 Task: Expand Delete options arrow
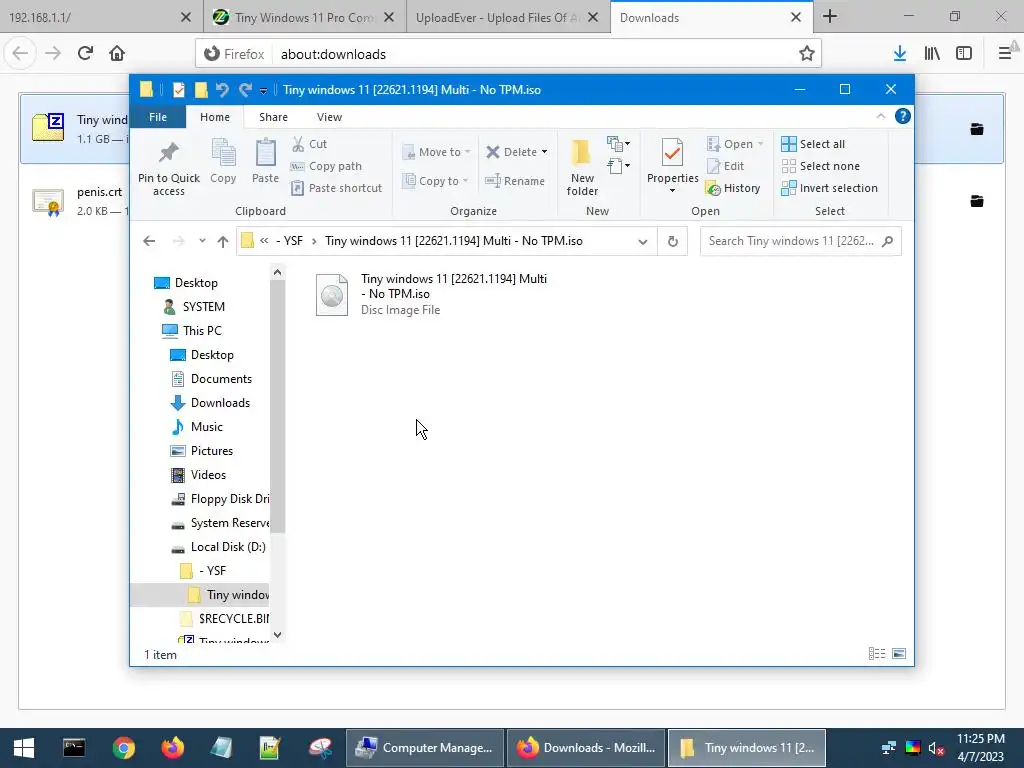coord(544,152)
